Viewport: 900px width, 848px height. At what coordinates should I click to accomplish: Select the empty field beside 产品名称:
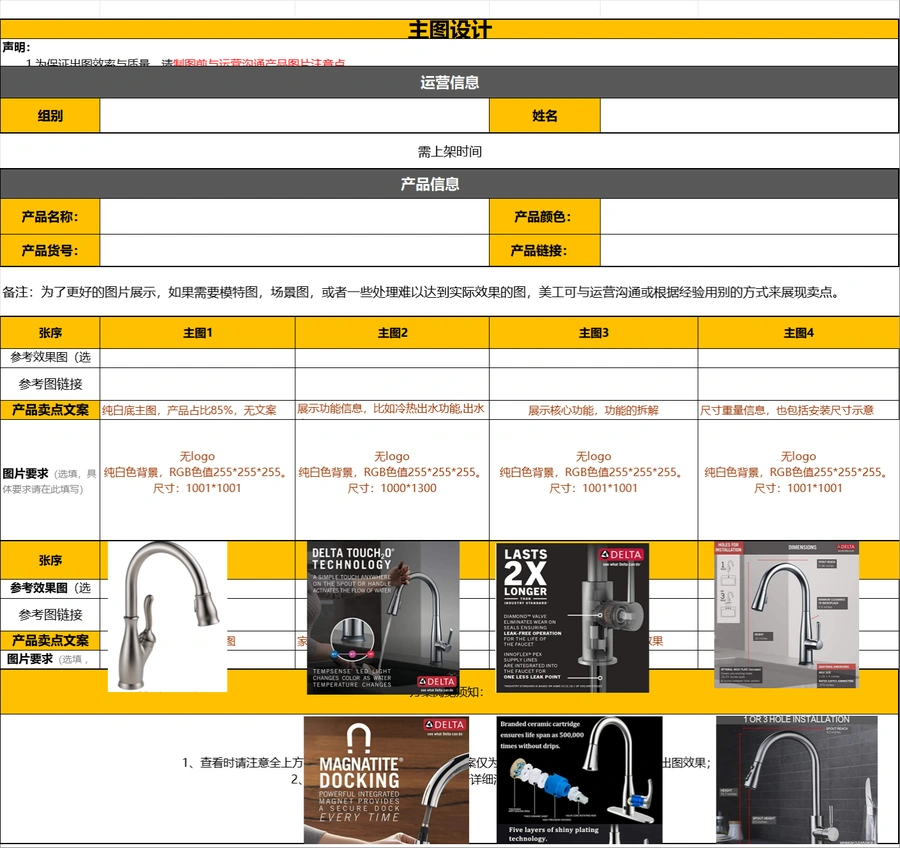tap(294, 216)
